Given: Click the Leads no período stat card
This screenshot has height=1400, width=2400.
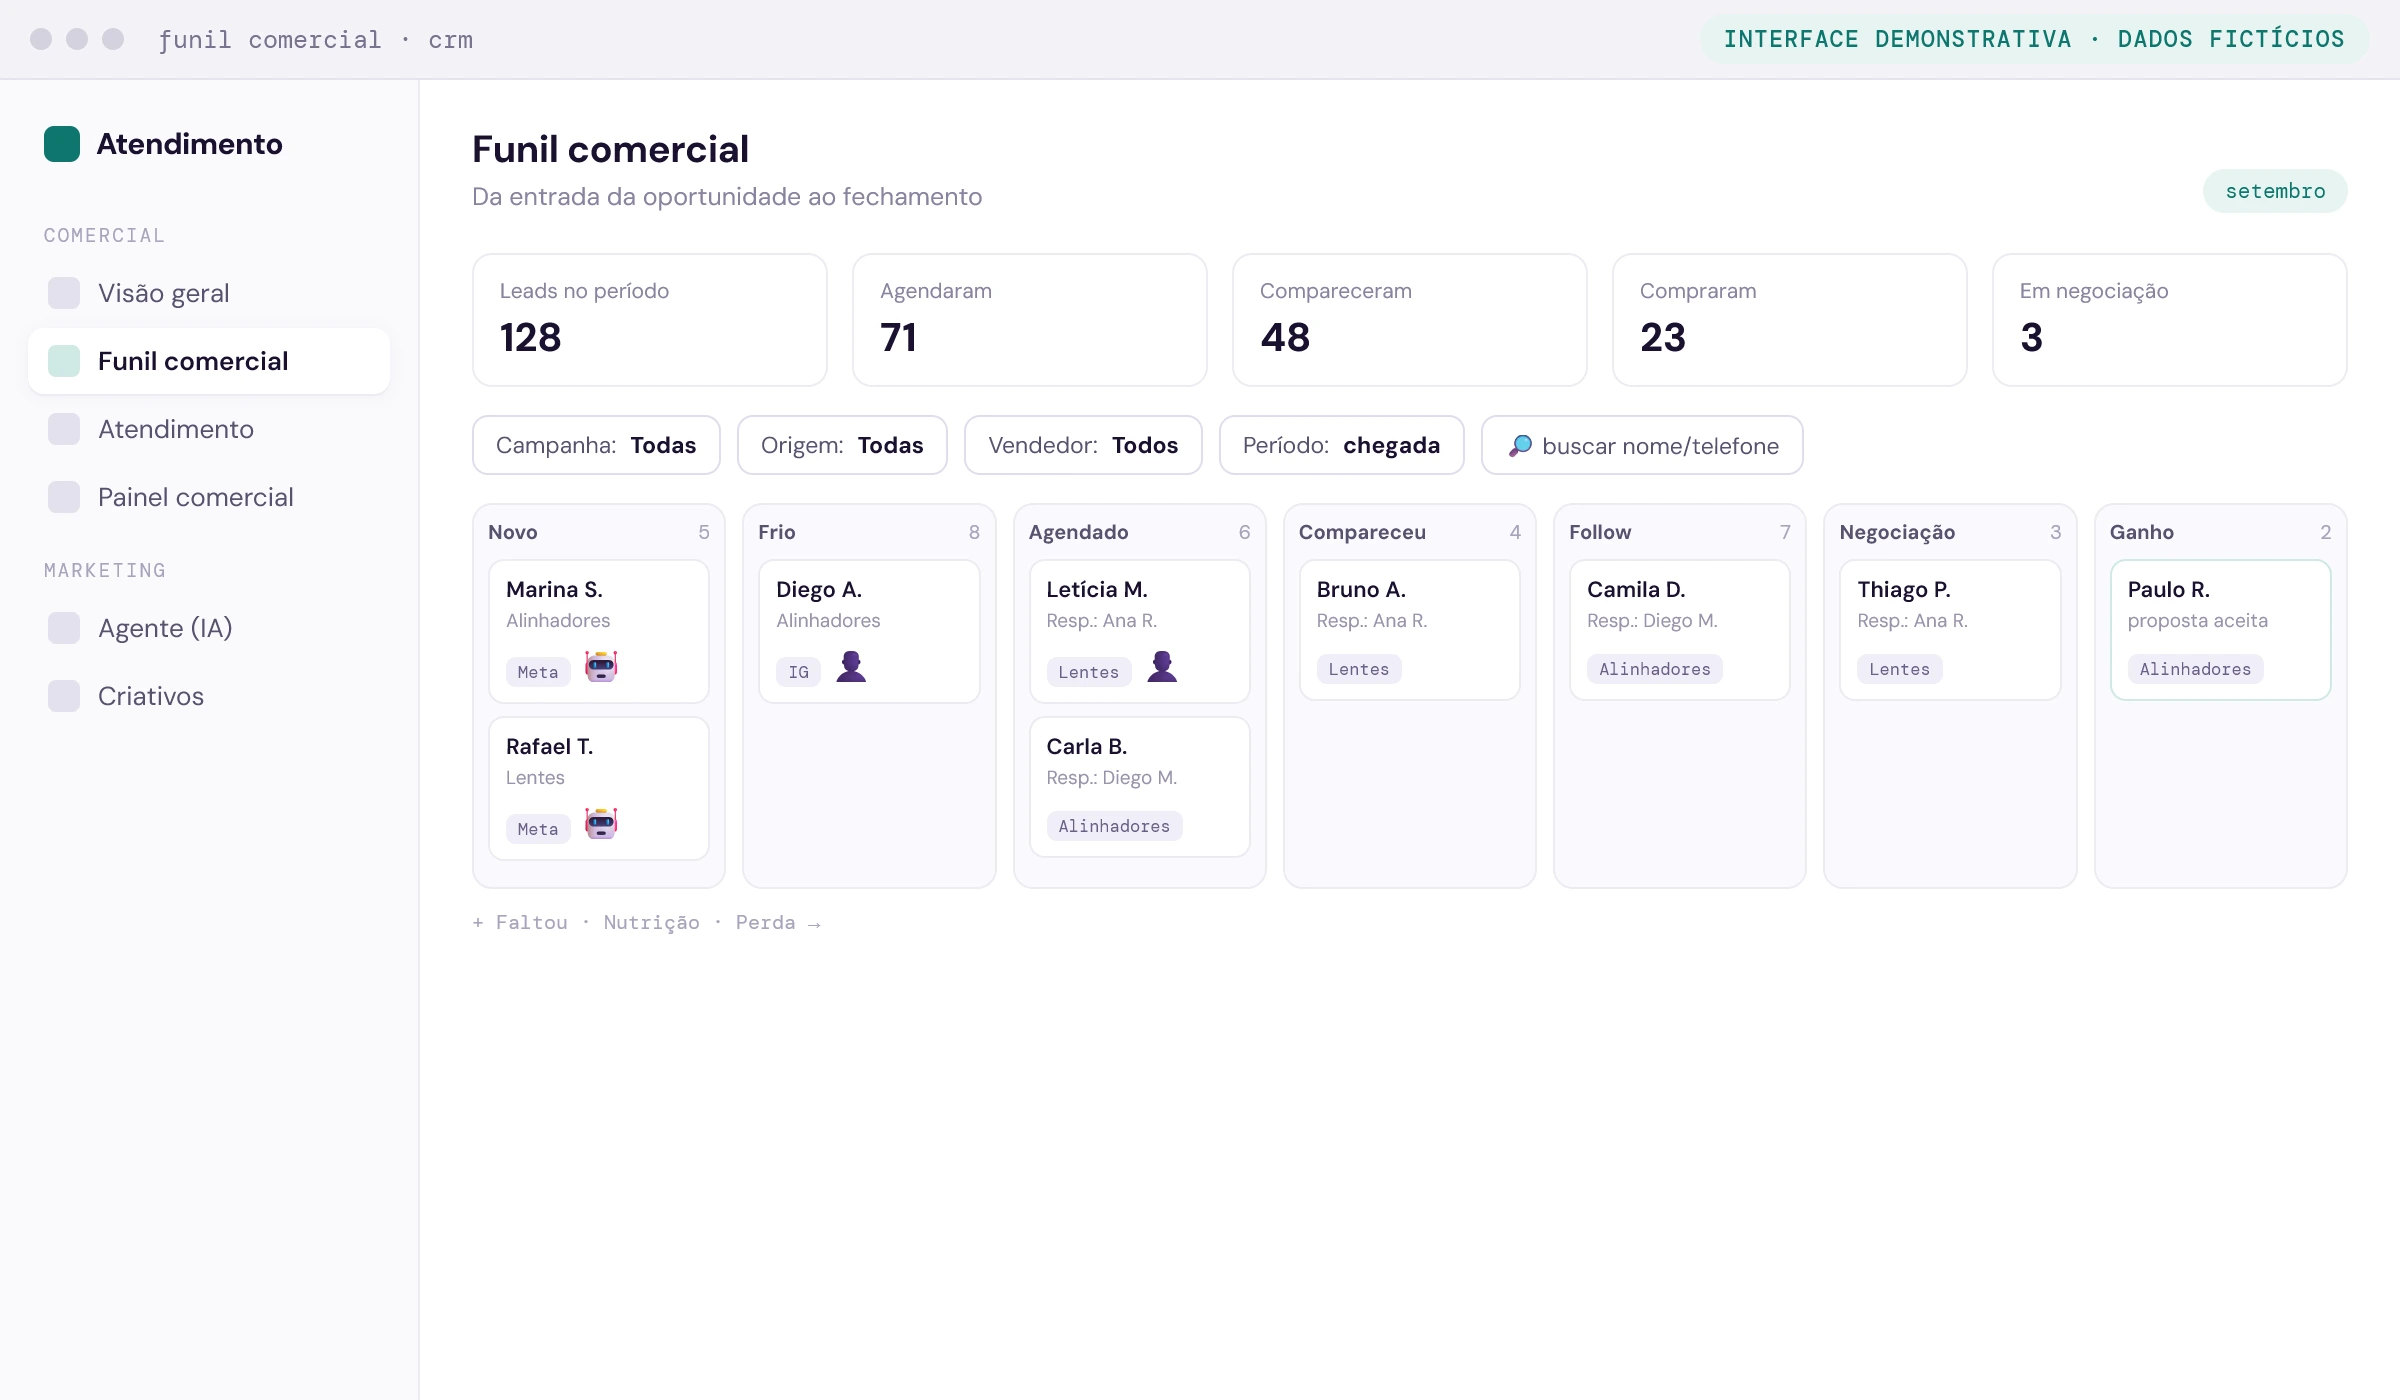Looking at the screenshot, I should pos(649,319).
